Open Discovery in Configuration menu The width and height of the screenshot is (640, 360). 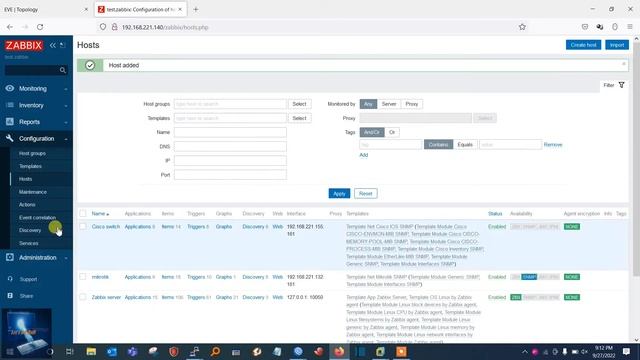30,230
